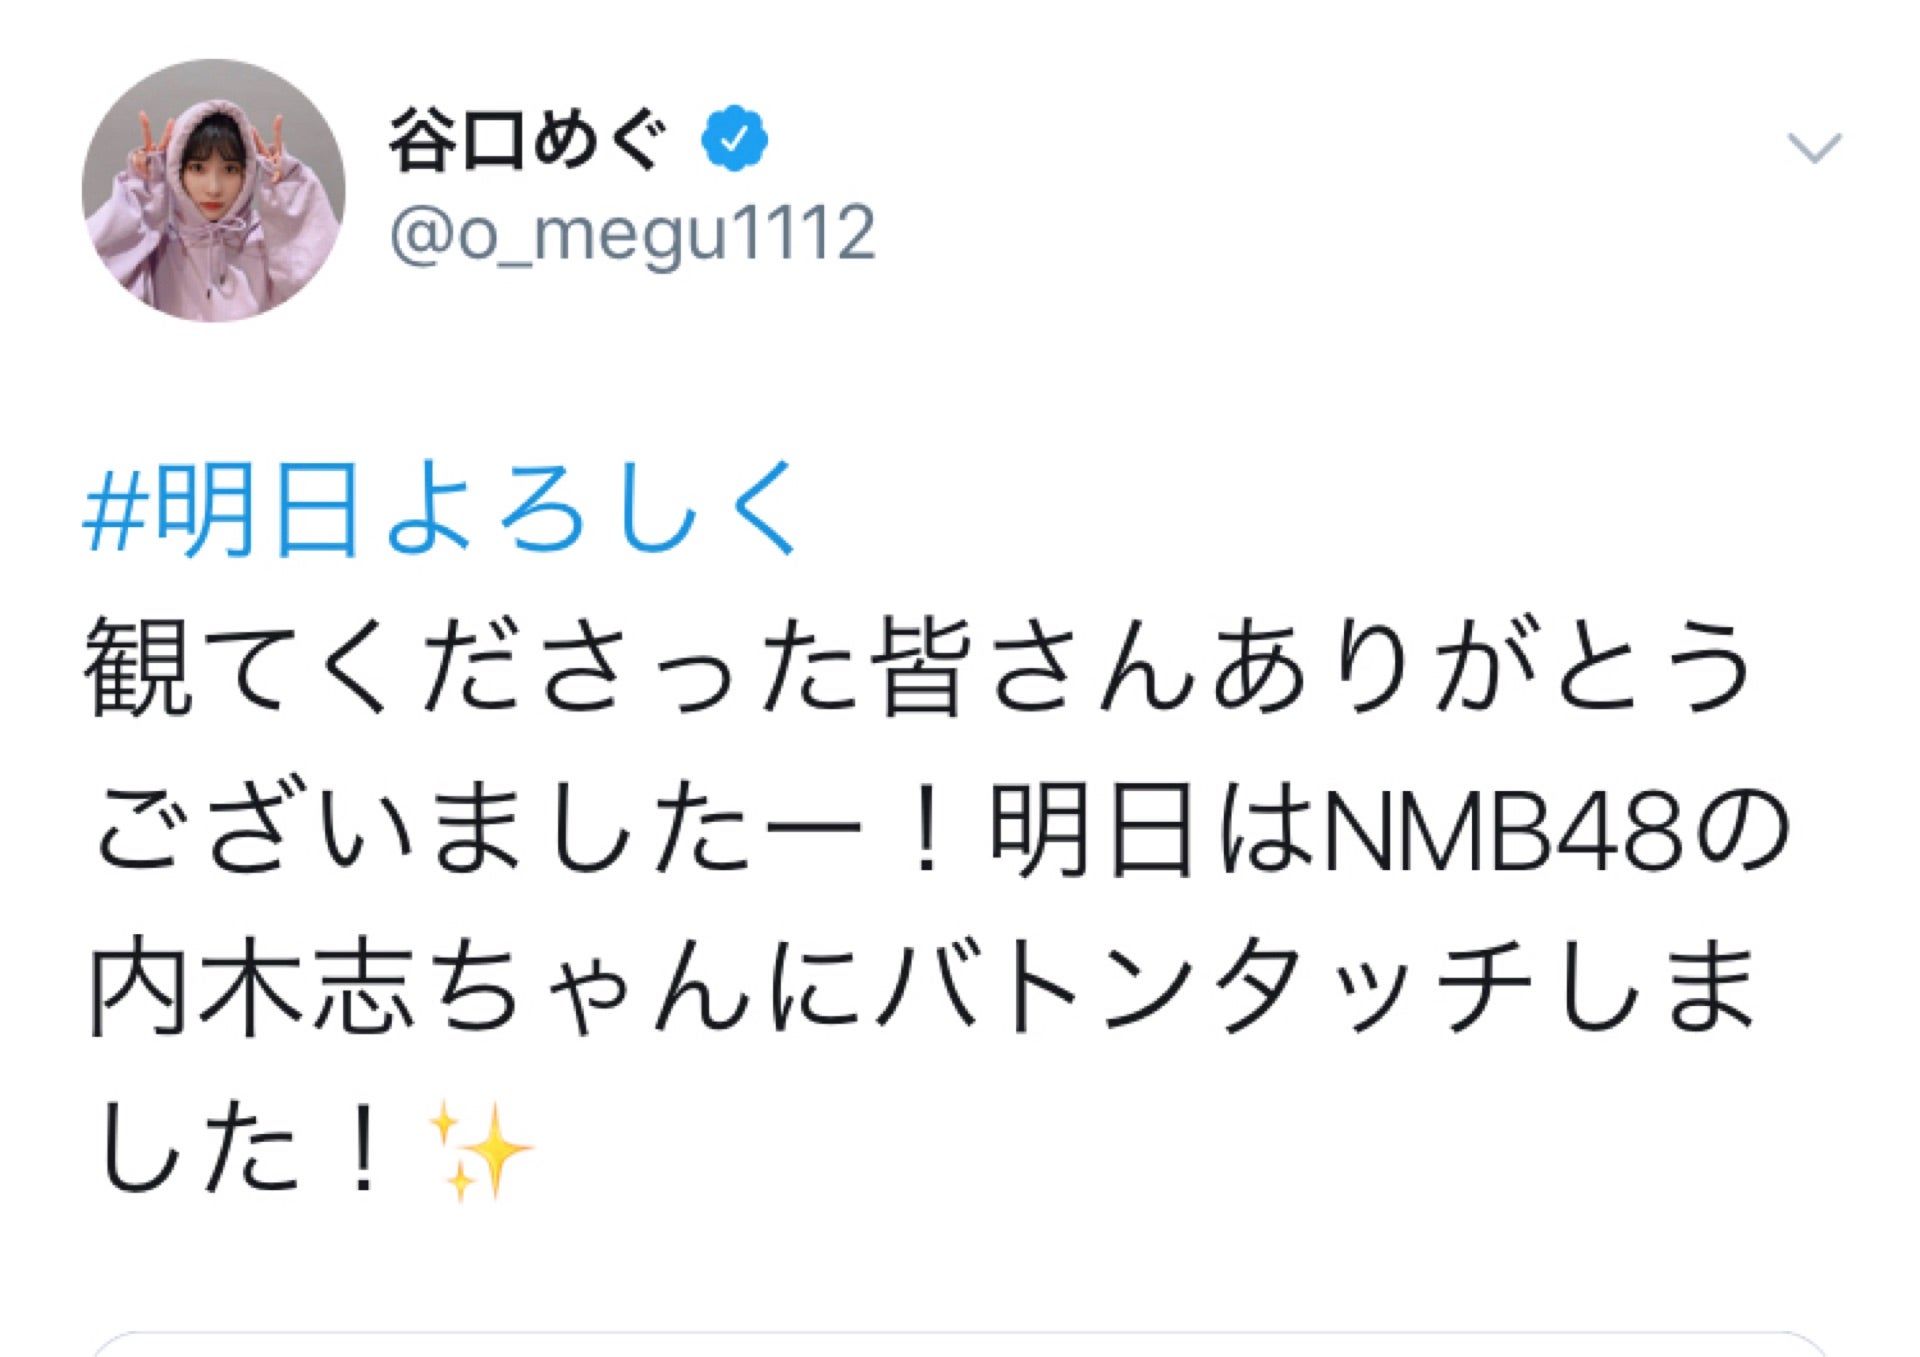Click the blue verified badge icon

tap(735, 138)
